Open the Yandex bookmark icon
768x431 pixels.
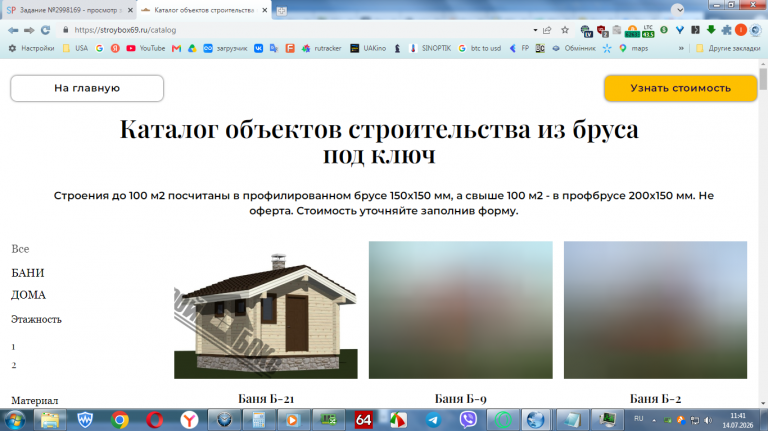click(115, 48)
